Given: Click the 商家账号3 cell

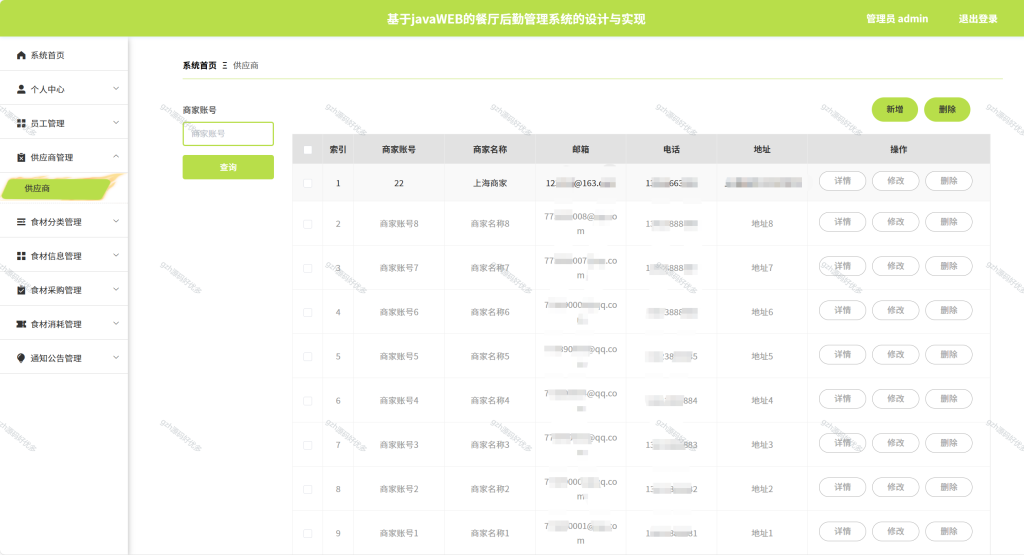Looking at the screenshot, I should (x=399, y=445).
